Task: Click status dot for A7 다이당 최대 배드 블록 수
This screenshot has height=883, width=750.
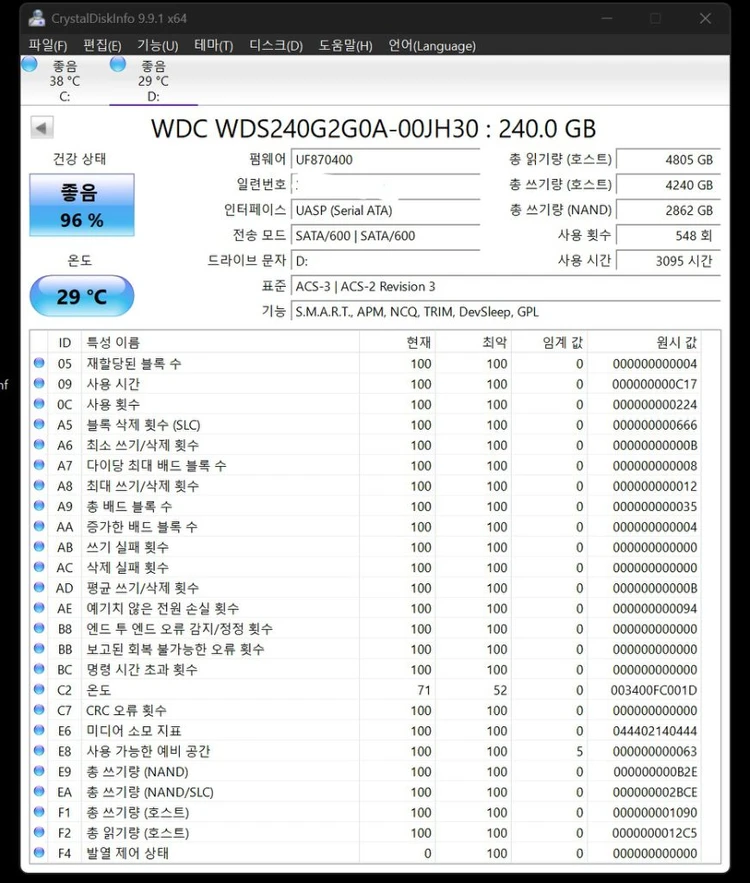Action: click(39, 465)
